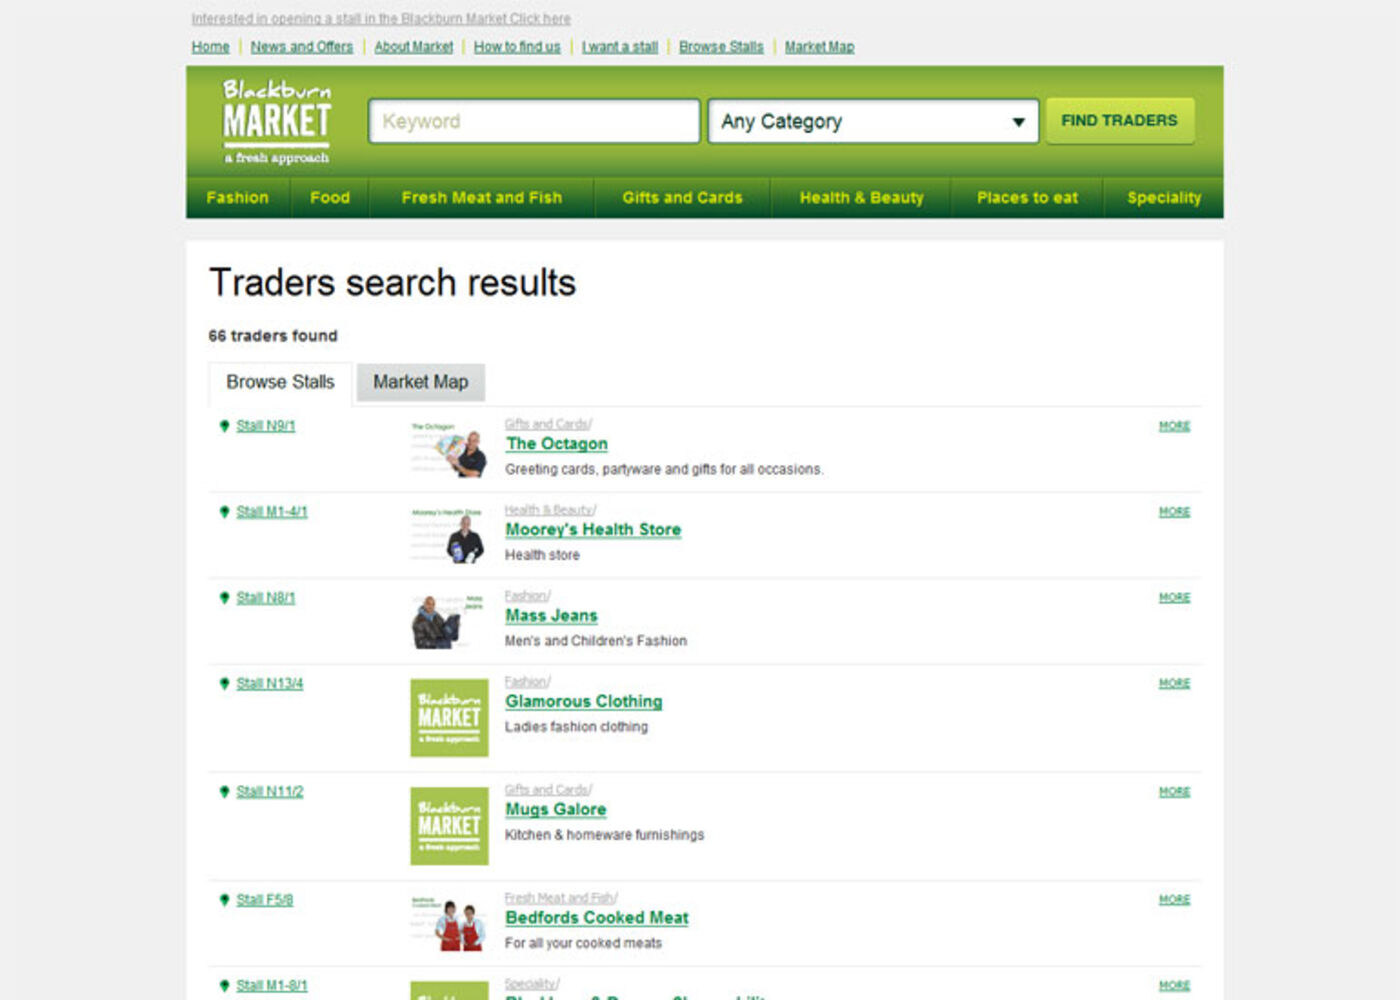The width and height of the screenshot is (1400, 1000).
Task: Open Moorey's Health Store thumbnail image
Action: [x=449, y=535]
